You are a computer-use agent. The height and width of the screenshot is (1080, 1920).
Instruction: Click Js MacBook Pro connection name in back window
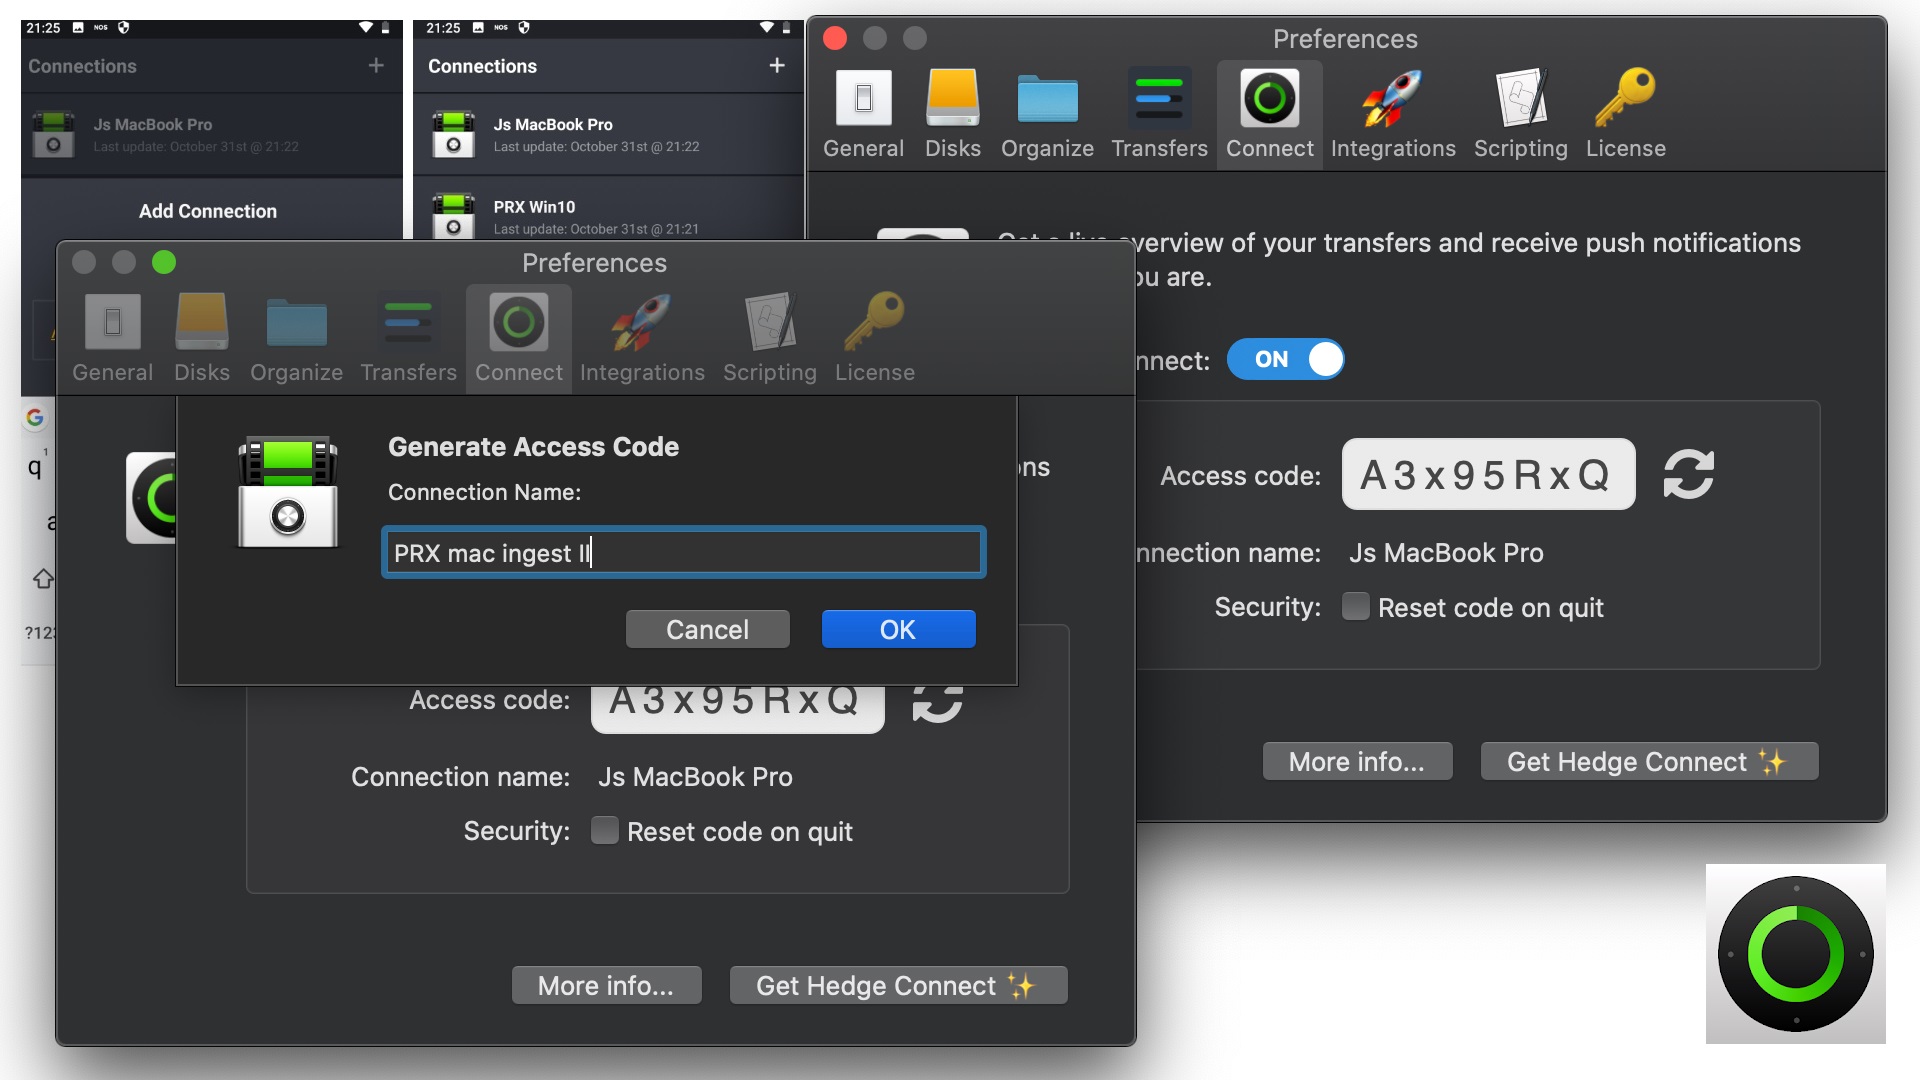1446,553
